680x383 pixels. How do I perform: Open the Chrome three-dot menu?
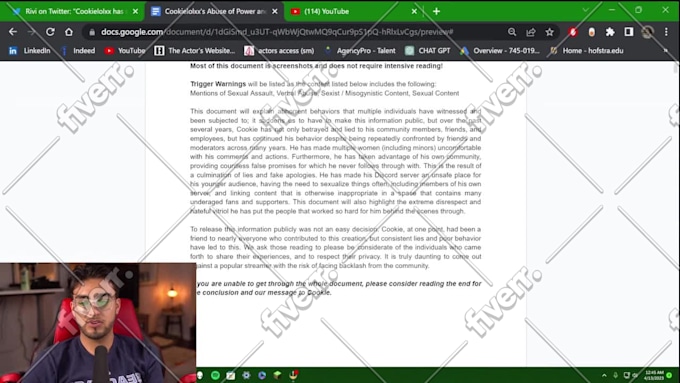(x=666, y=32)
